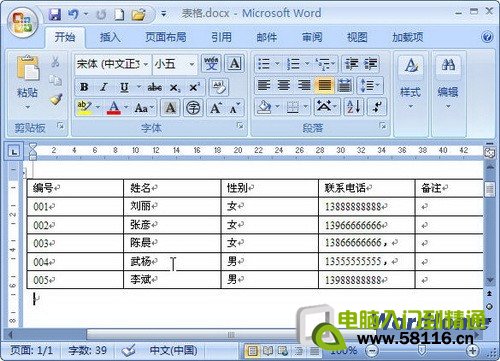Open the 插入 tab

point(110,37)
